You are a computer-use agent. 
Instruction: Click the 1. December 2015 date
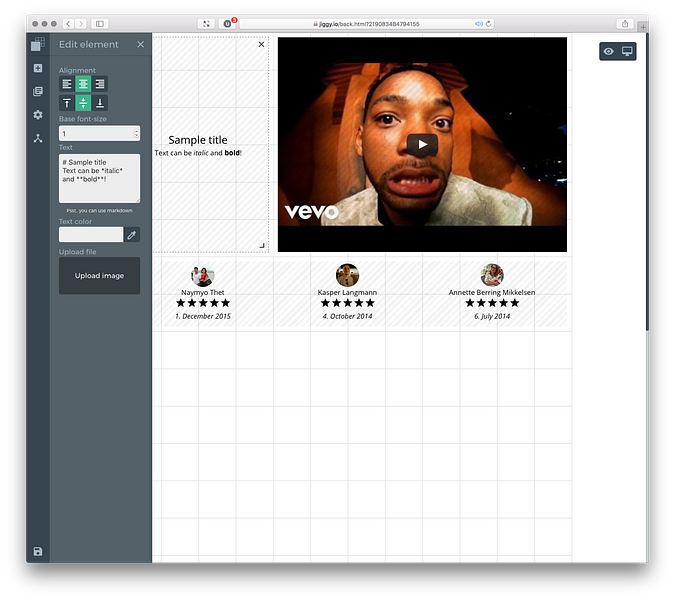(x=202, y=316)
